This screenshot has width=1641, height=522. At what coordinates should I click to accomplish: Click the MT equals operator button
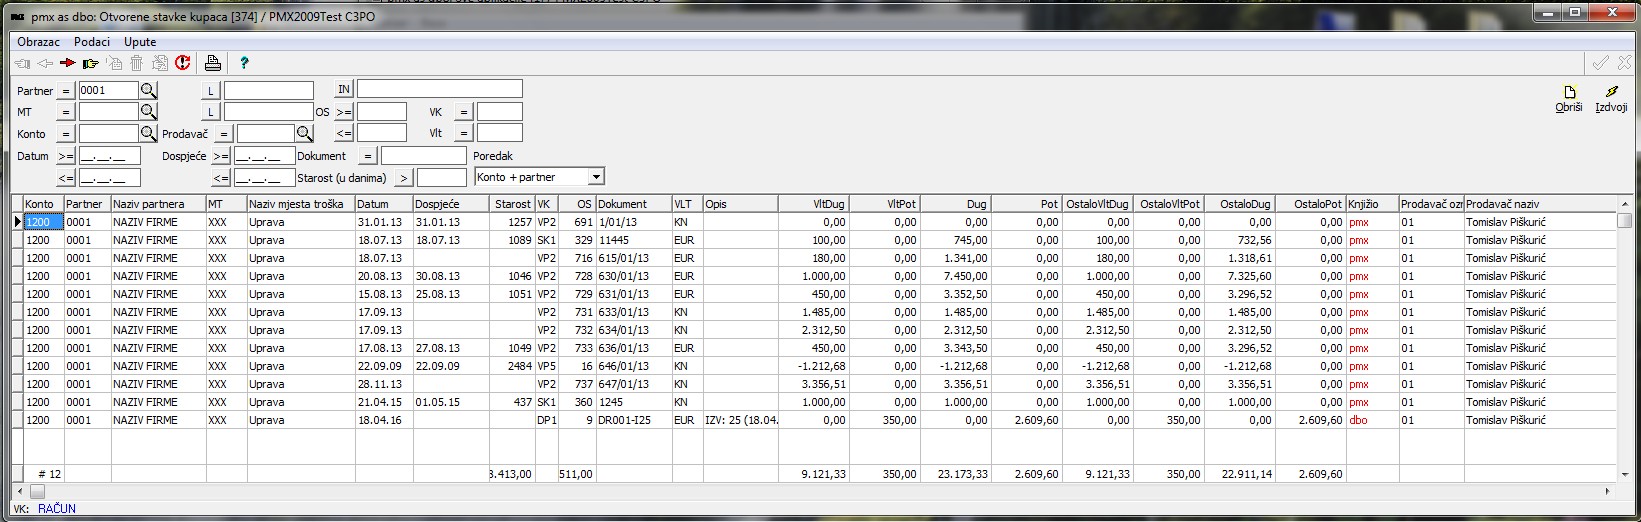[x=66, y=112]
